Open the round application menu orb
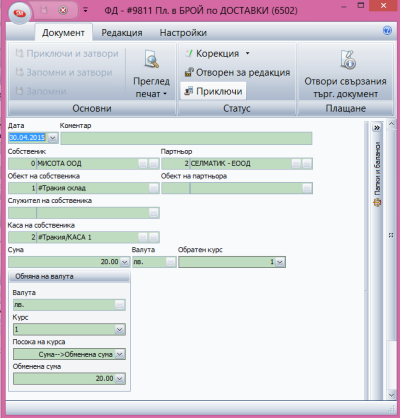400x418 pixels. [x=20, y=13]
